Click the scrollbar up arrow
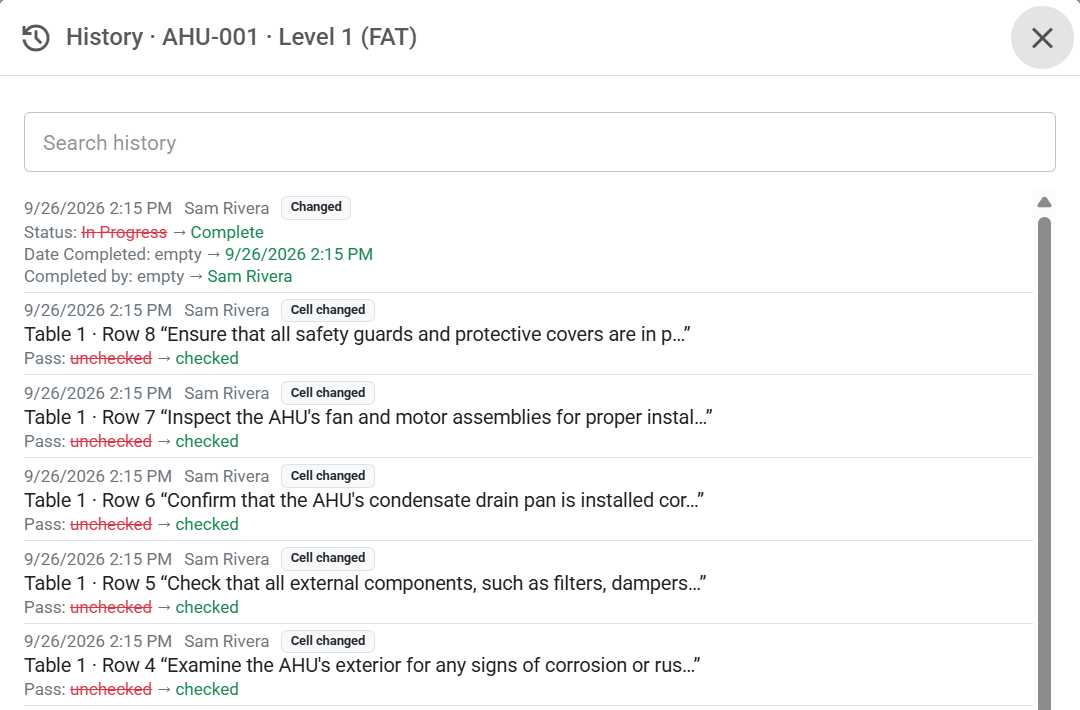 1044,202
